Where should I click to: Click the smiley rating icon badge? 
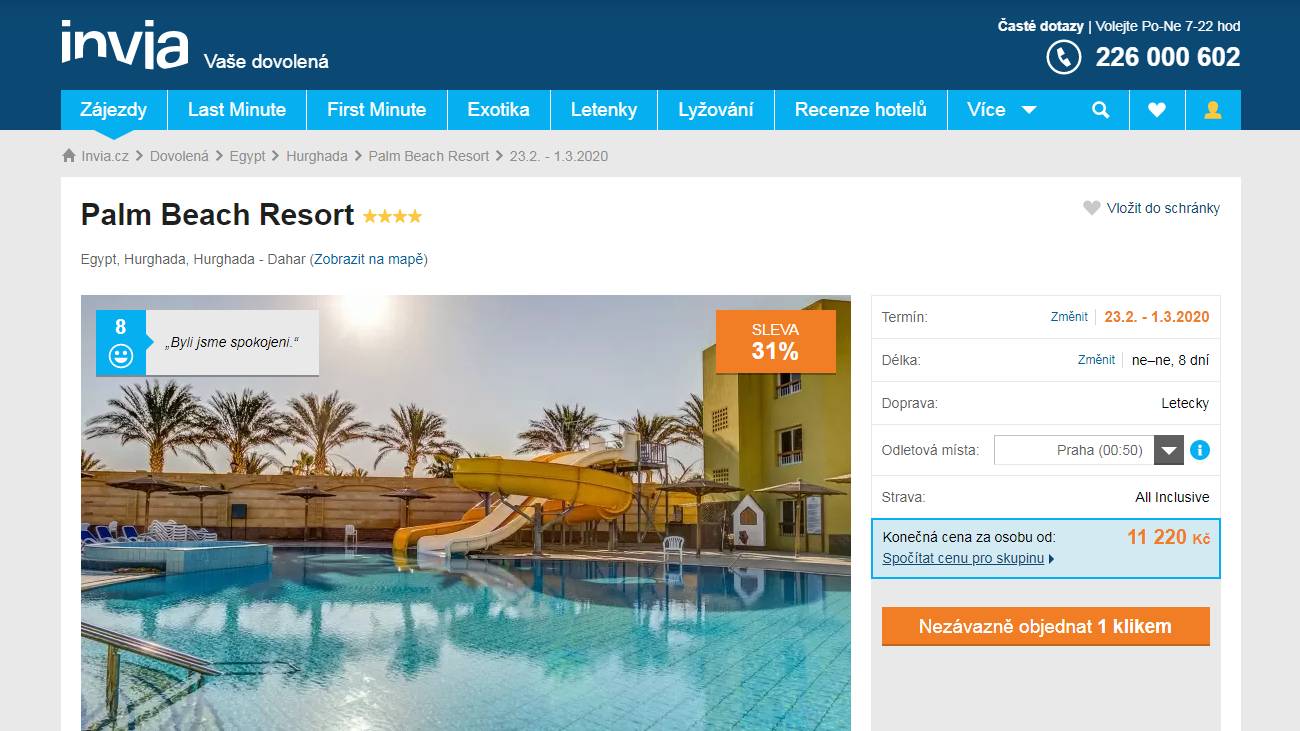pyautogui.click(x=121, y=355)
